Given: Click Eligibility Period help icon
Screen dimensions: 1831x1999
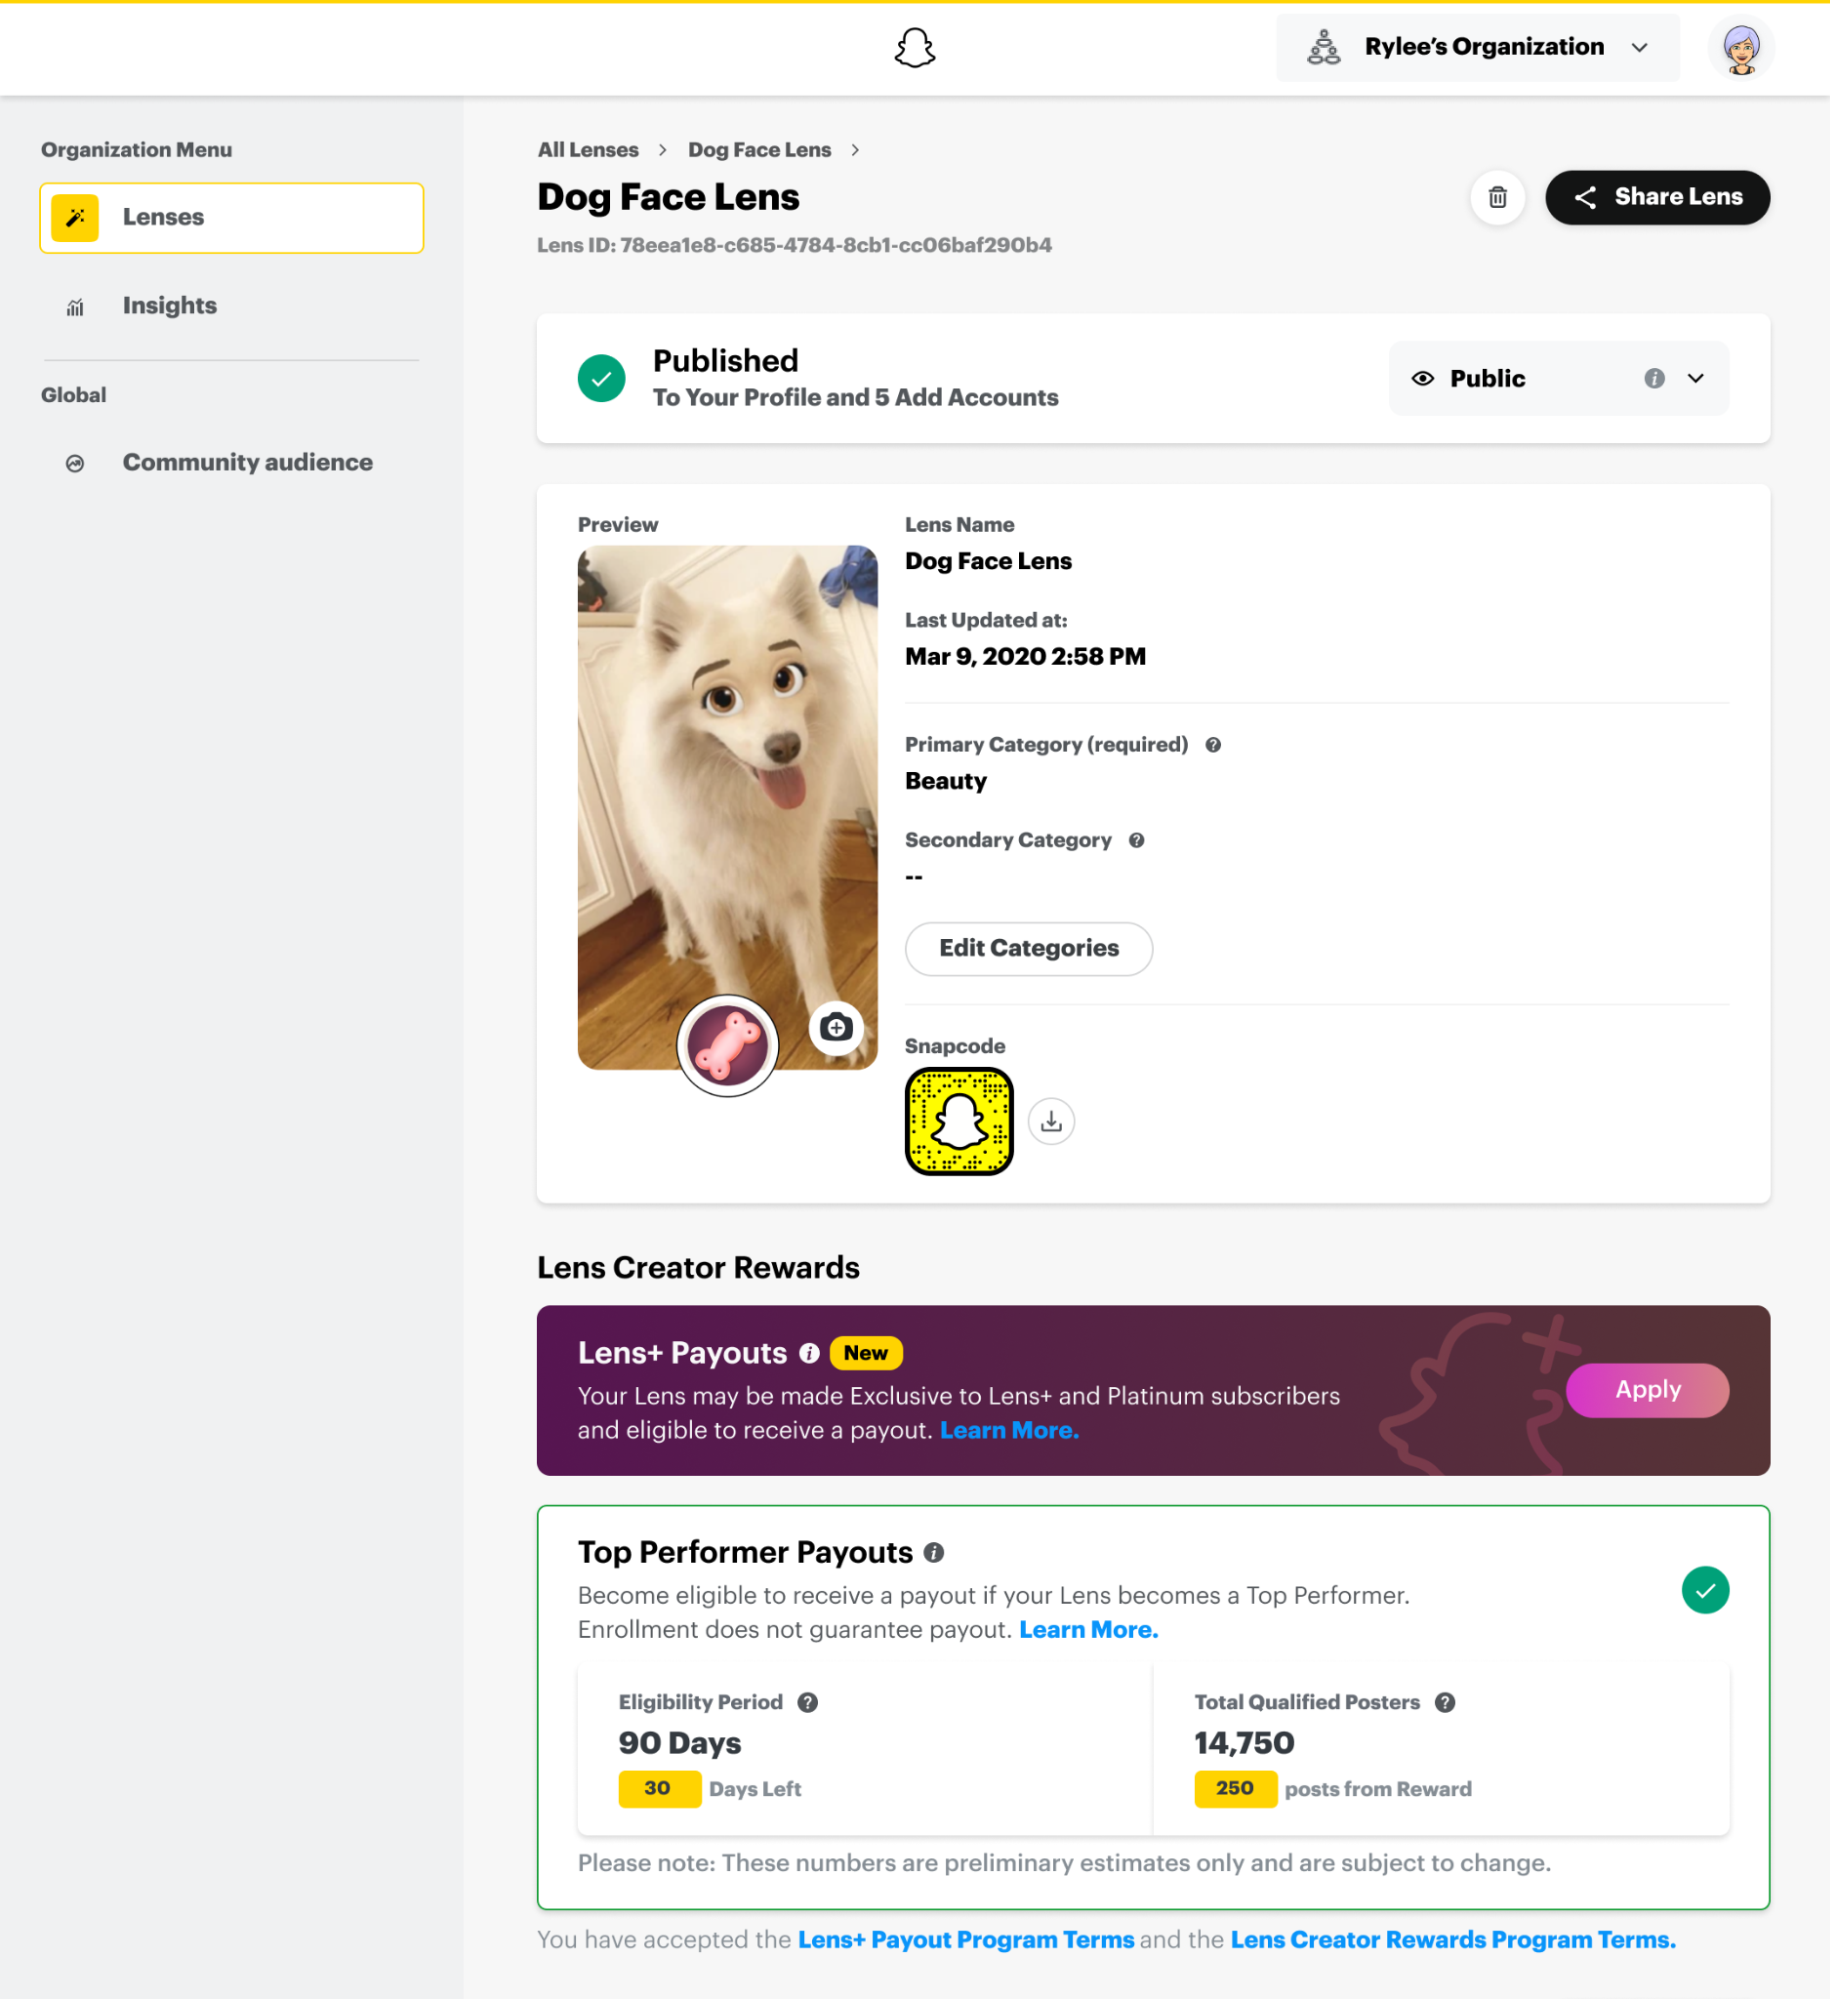Looking at the screenshot, I should coord(808,1702).
